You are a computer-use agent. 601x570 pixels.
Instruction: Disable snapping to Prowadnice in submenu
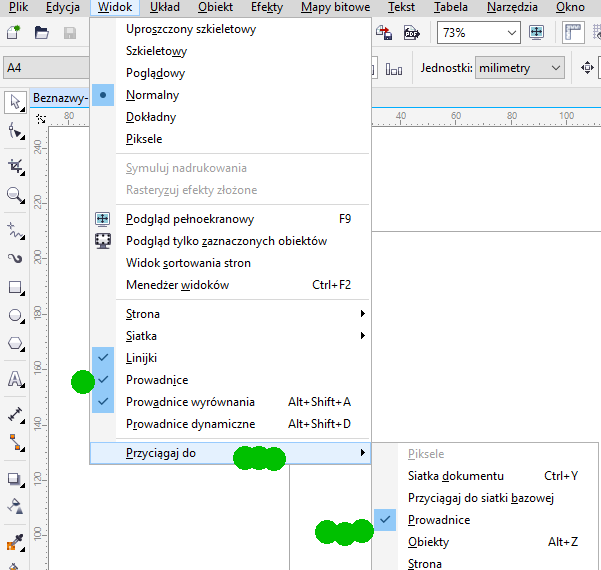click(438, 520)
